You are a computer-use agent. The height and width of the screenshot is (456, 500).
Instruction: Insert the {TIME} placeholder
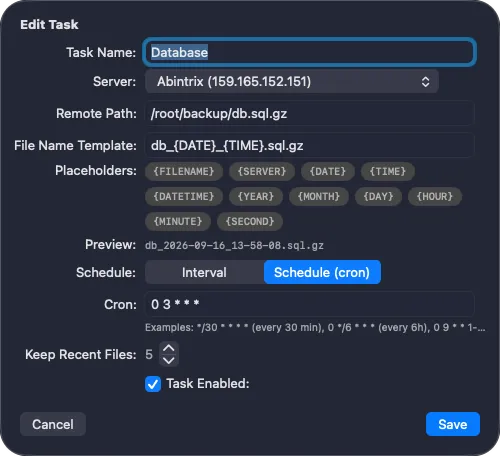click(388, 171)
